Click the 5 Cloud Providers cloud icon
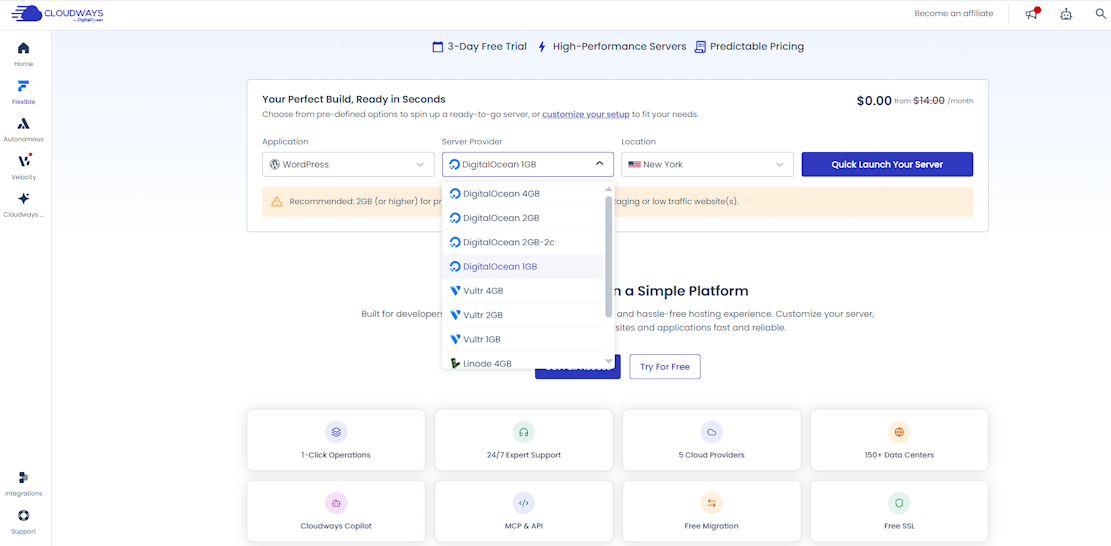Viewport: 1111px width, 546px height. [711, 431]
